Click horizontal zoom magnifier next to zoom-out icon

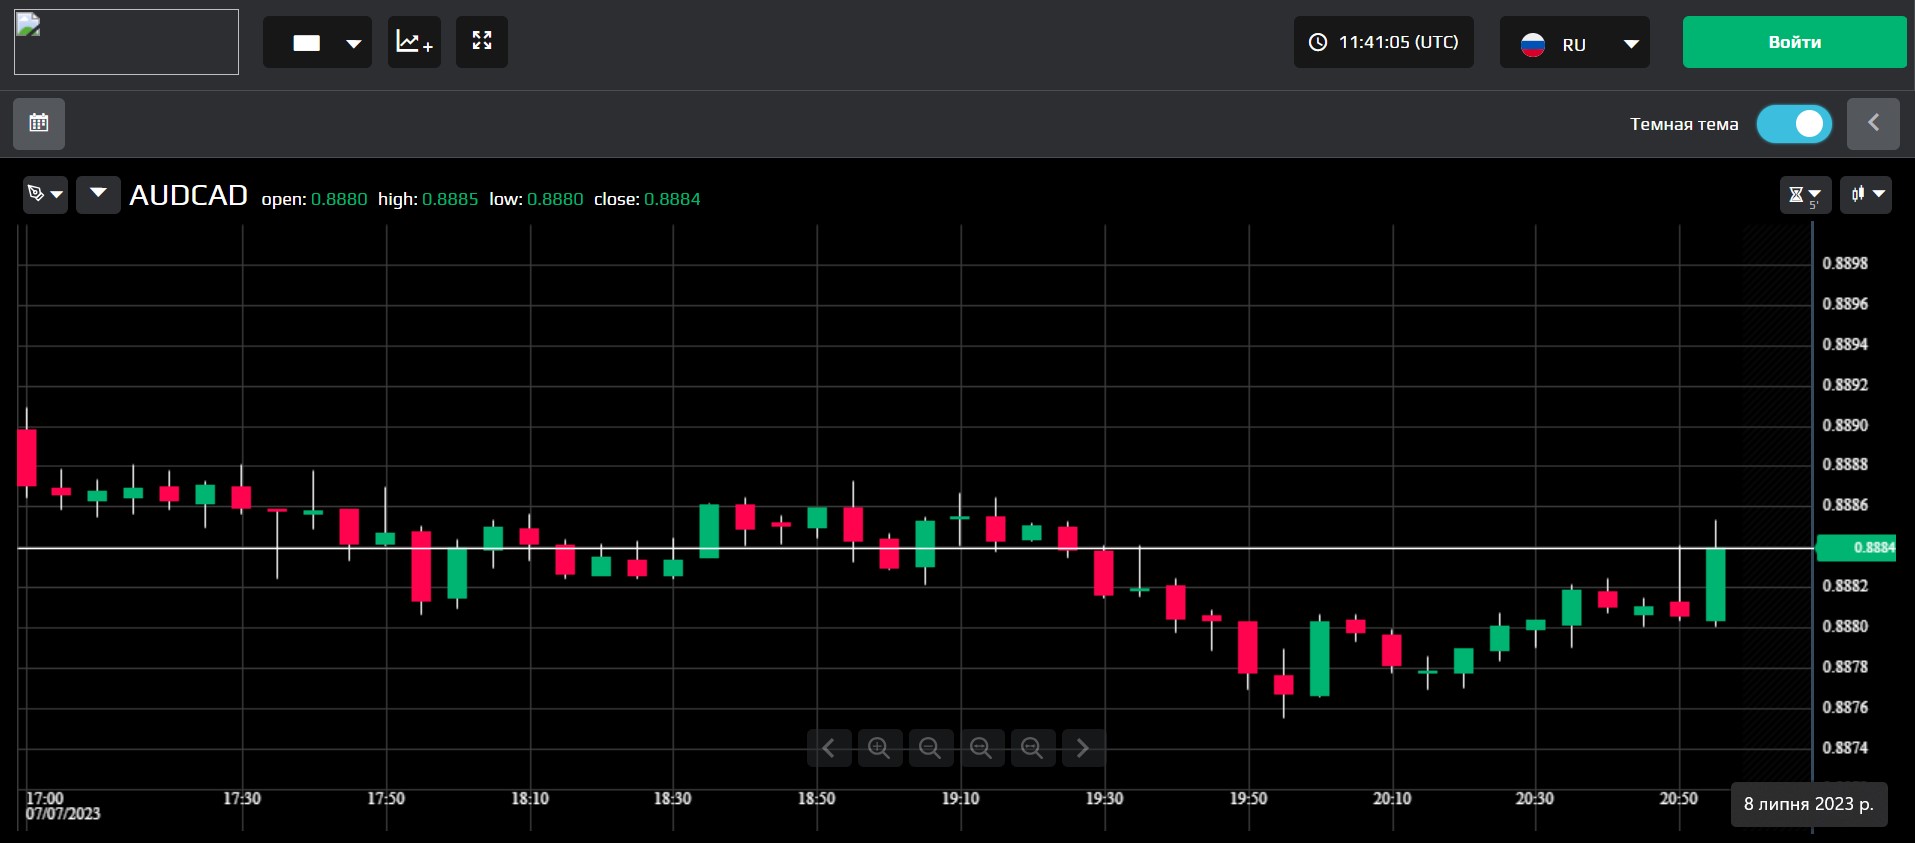(981, 748)
